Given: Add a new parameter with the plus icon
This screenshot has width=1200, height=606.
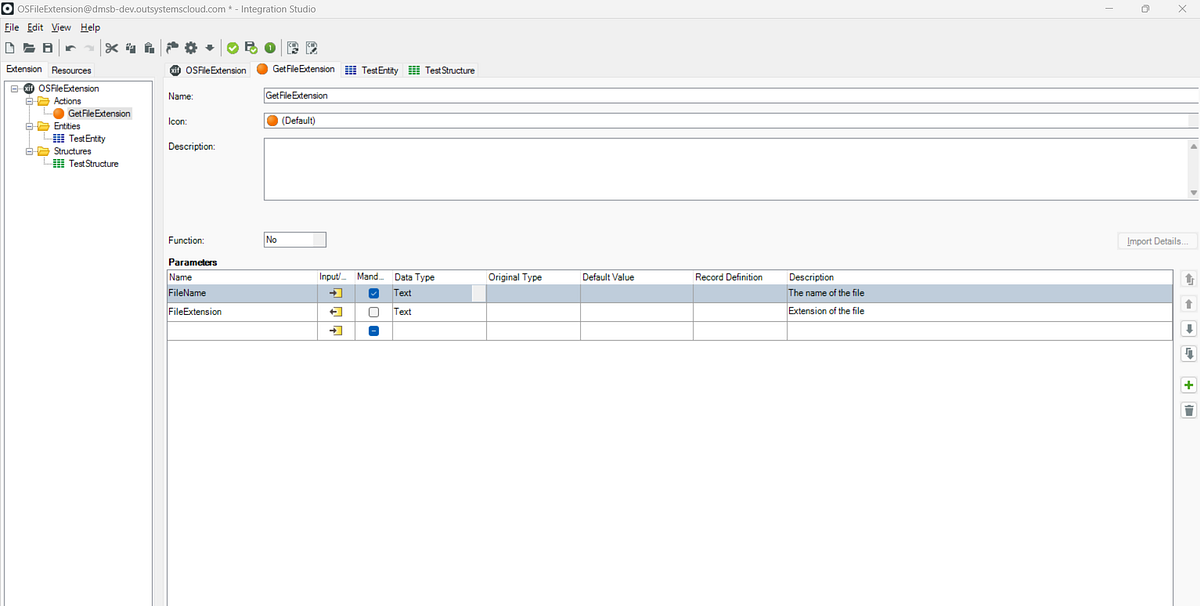Looking at the screenshot, I should [1188, 384].
